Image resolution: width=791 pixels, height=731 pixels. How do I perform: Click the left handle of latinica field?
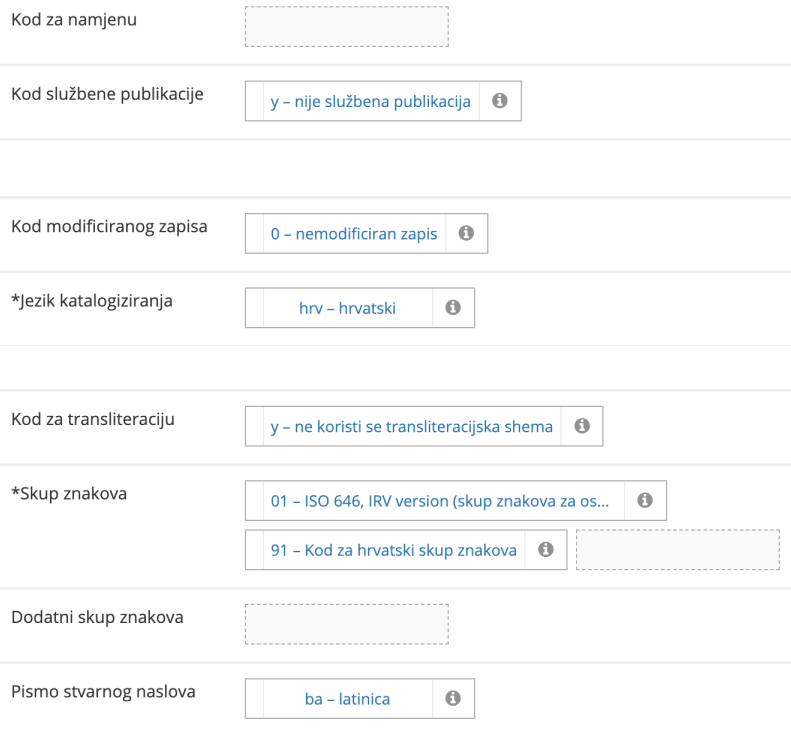[254, 700]
